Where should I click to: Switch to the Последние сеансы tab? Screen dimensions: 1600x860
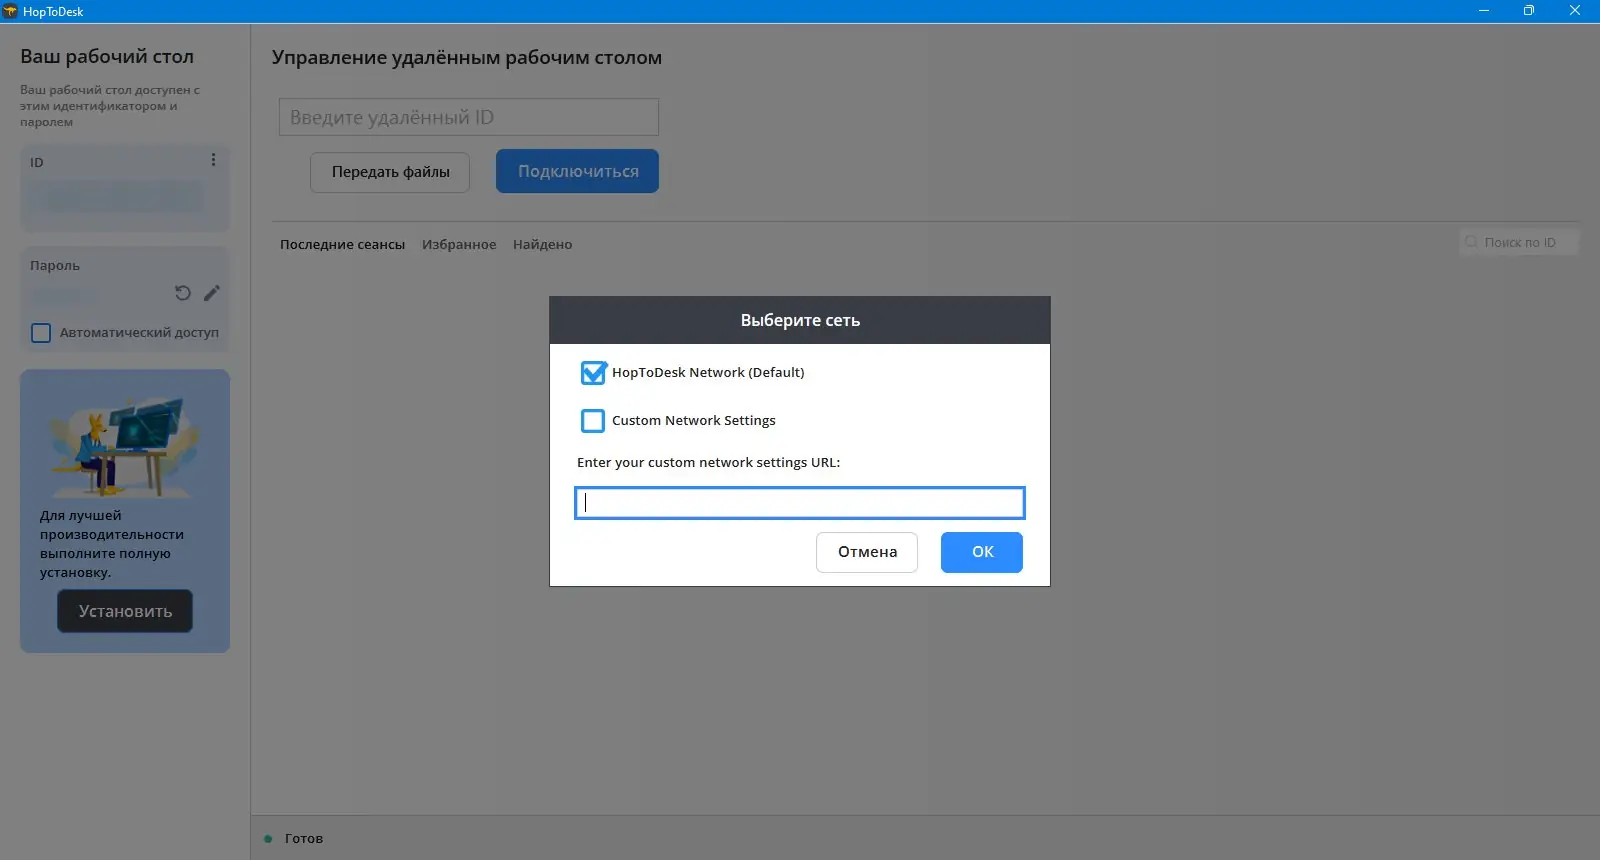(342, 244)
